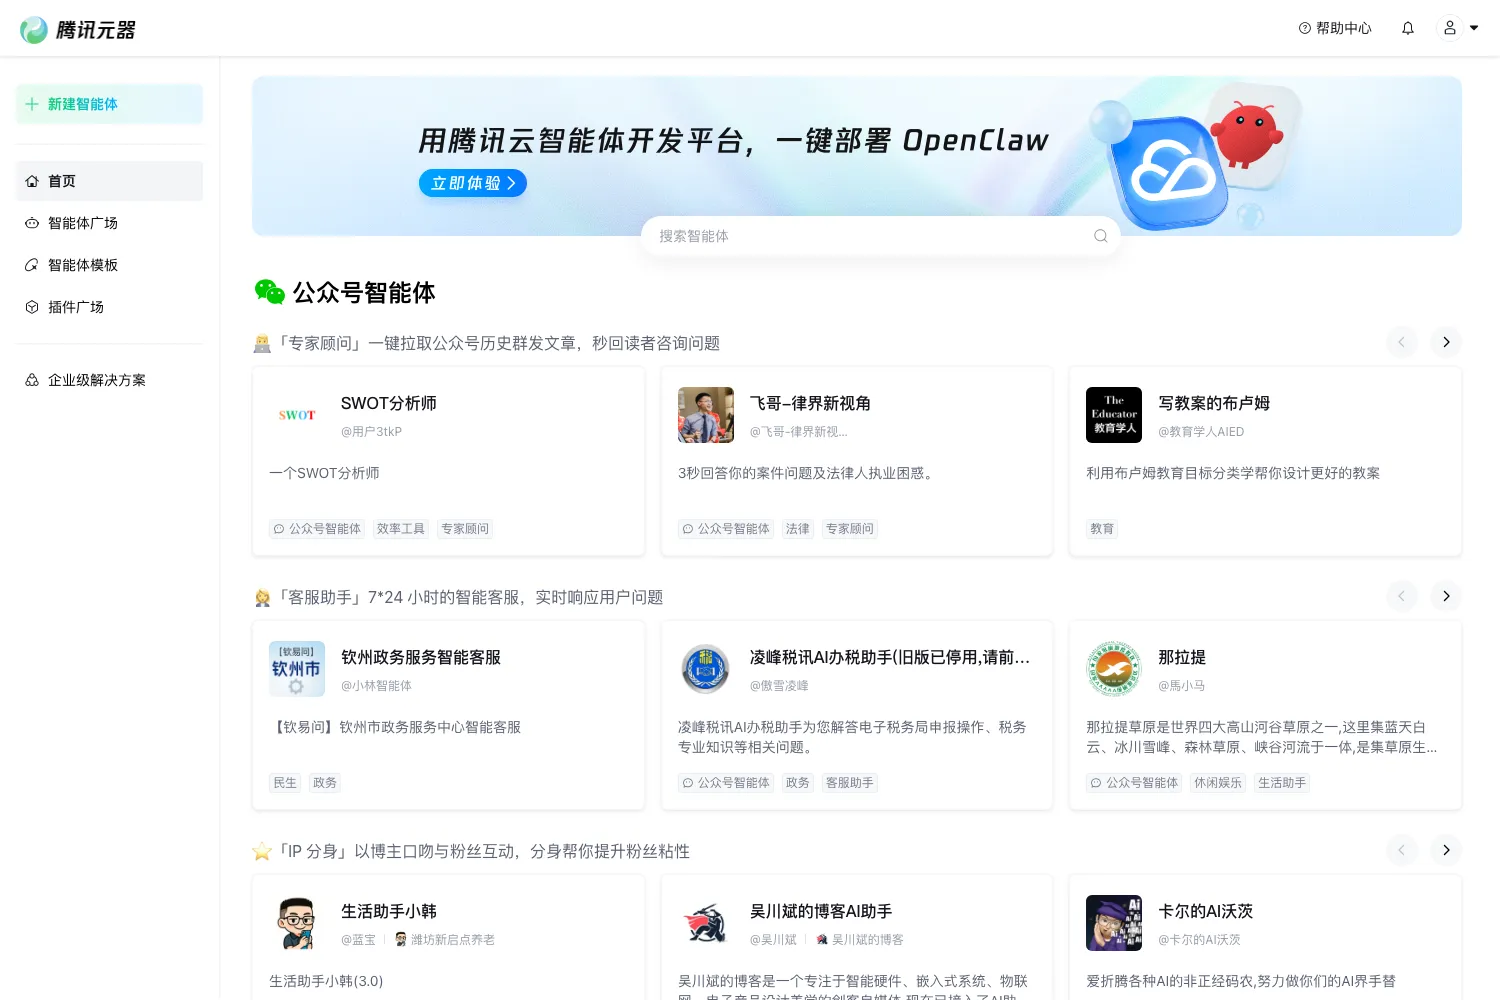Click 一个SWOT分析师 description text
This screenshot has height=1000, width=1500.
pos(324,473)
